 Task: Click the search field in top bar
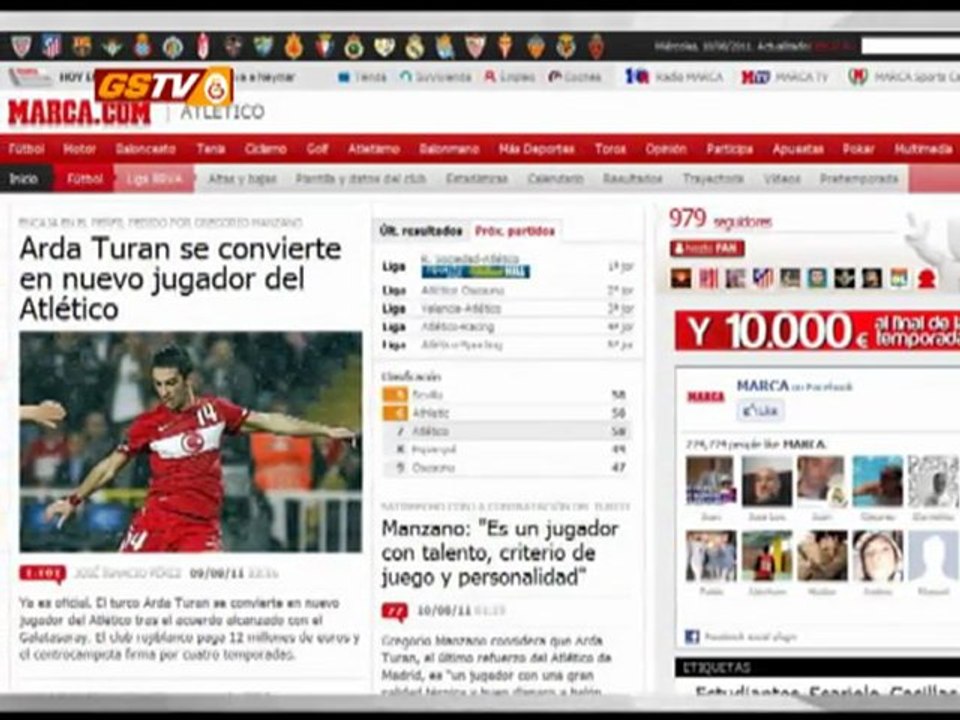910,46
